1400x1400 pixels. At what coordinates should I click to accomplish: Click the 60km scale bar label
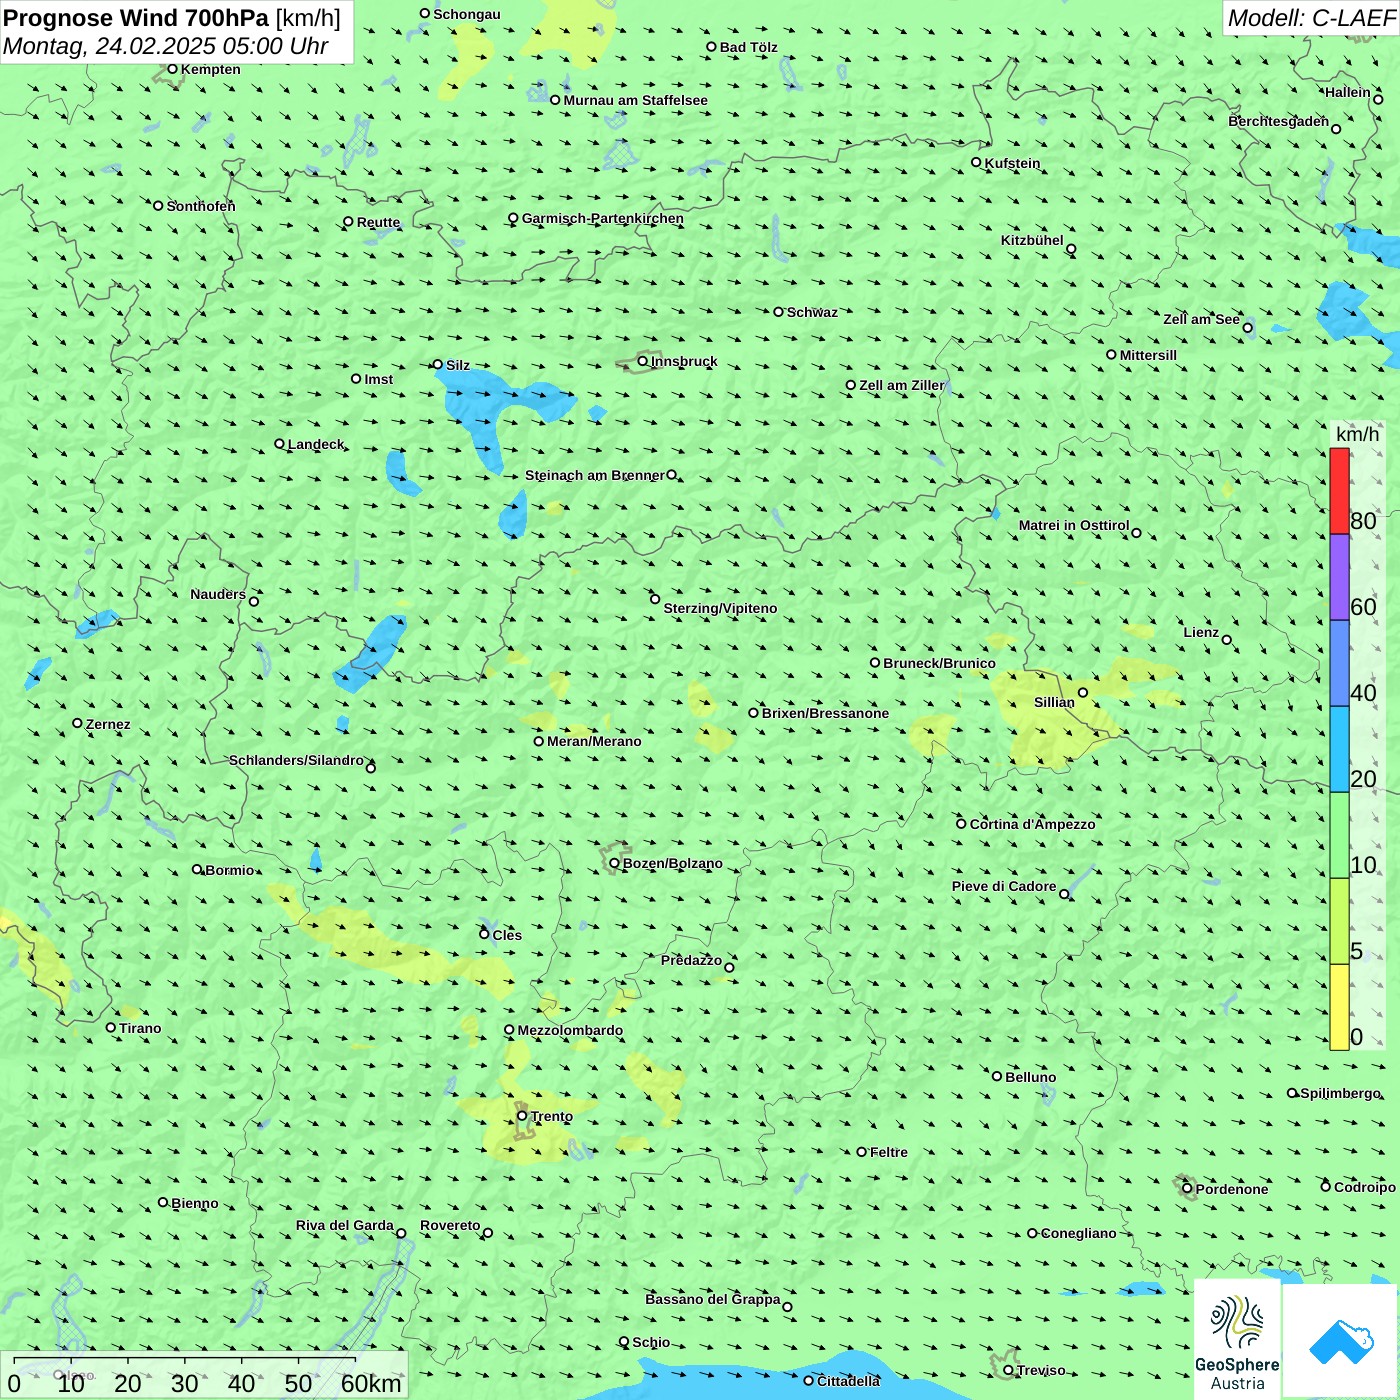pyautogui.click(x=371, y=1383)
